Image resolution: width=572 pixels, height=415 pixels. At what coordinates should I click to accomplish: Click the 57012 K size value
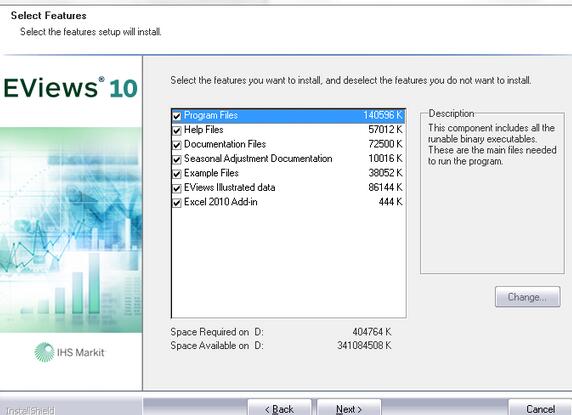click(x=385, y=129)
